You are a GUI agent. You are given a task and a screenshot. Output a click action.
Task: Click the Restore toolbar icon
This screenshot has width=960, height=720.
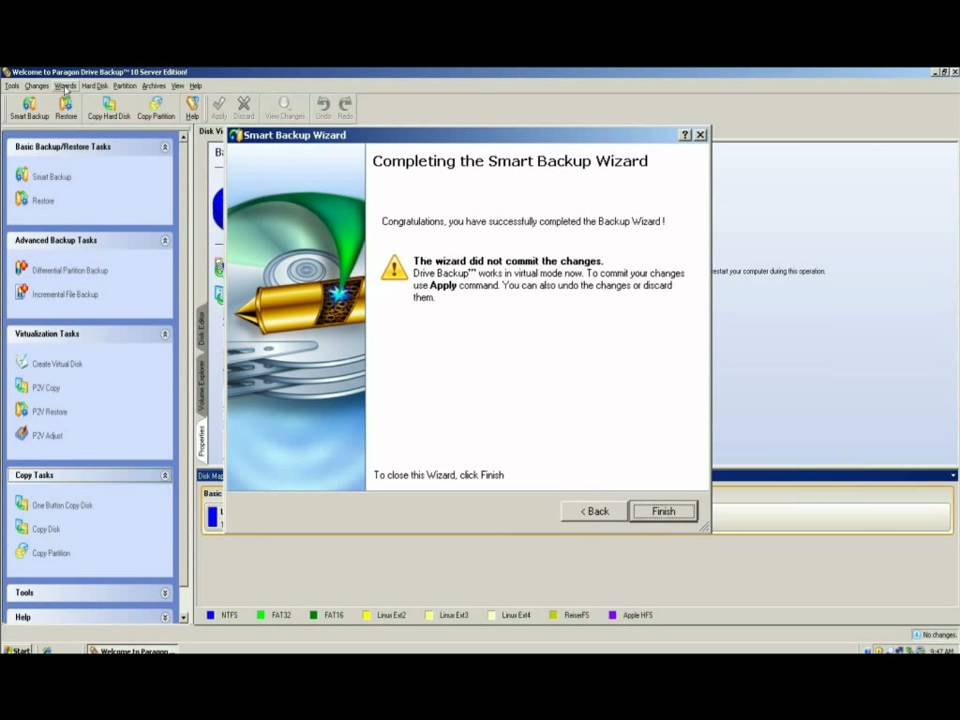click(x=66, y=108)
